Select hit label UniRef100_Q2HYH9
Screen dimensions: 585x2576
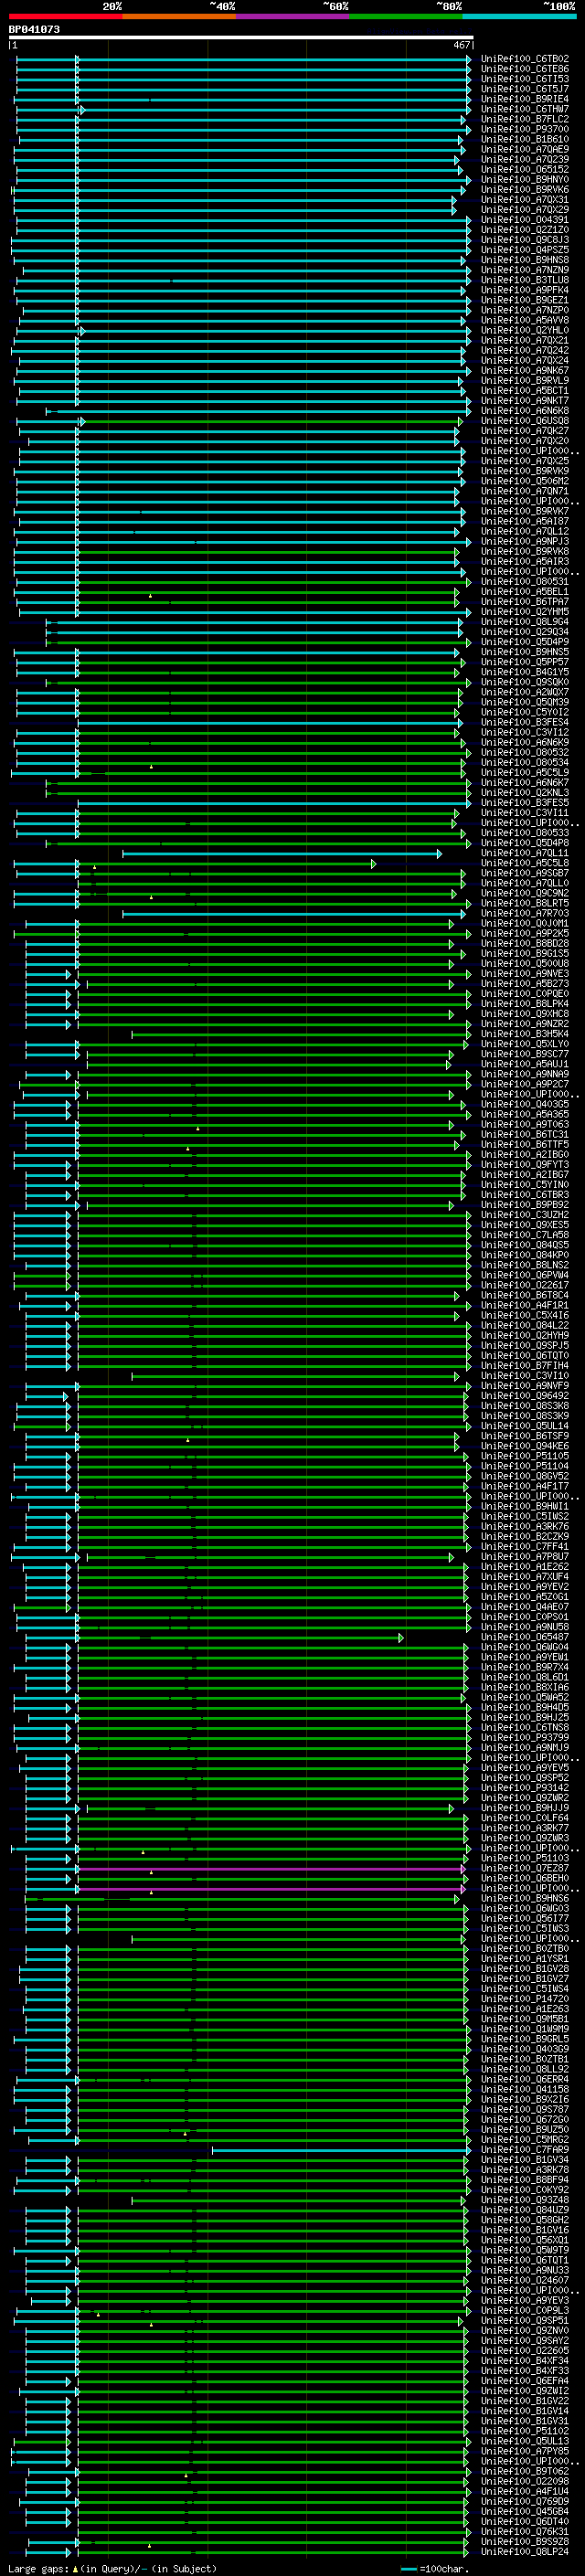click(x=525, y=1335)
